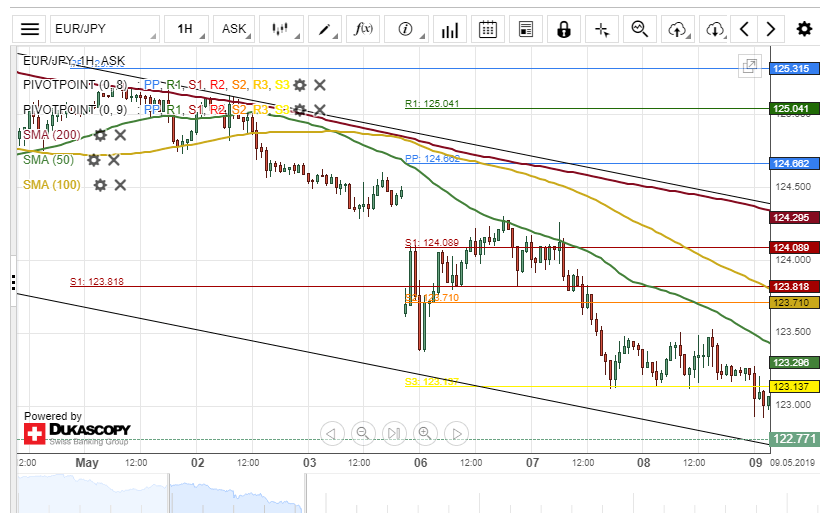Zoom in the chart with plus magnifier
Screen dimensions: 829x517
point(426,433)
